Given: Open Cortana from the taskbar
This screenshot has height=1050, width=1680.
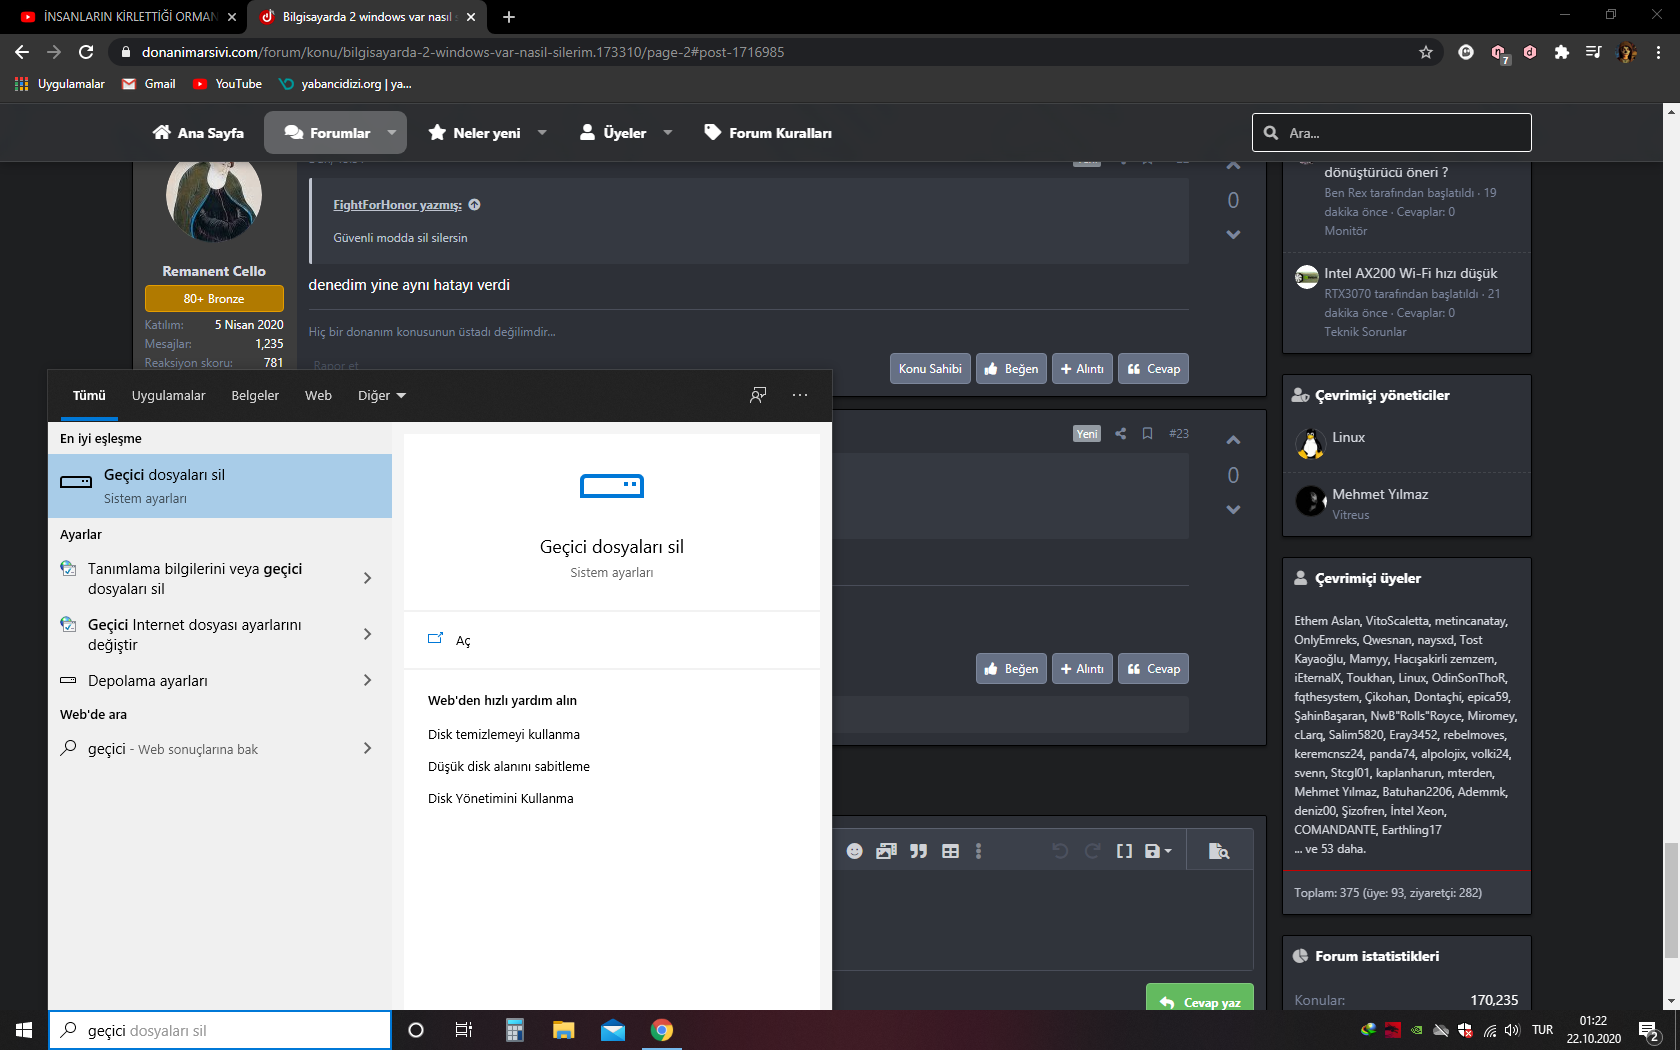Looking at the screenshot, I should 416,1030.
